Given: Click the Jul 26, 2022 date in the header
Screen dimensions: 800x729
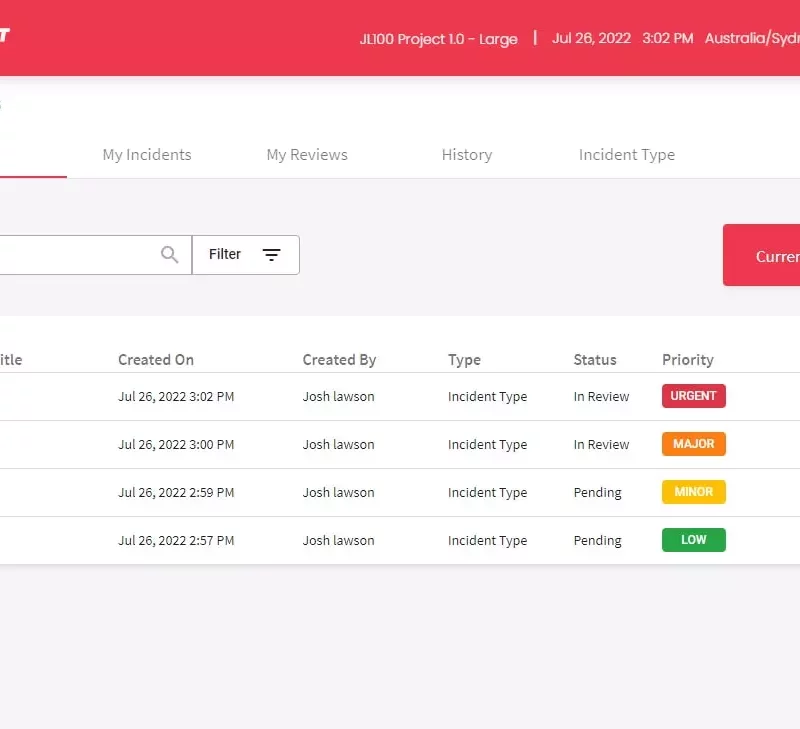Looking at the screenshot, I should [x=591, y=38].
